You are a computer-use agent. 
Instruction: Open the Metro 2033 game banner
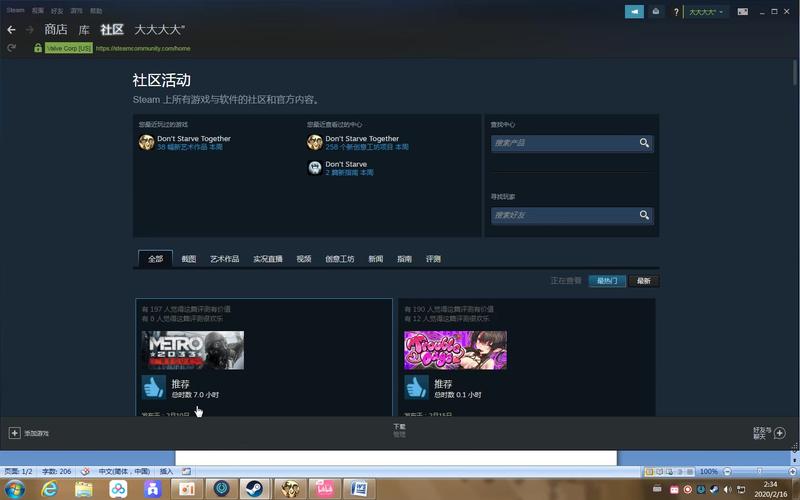[x=193, y=350]
